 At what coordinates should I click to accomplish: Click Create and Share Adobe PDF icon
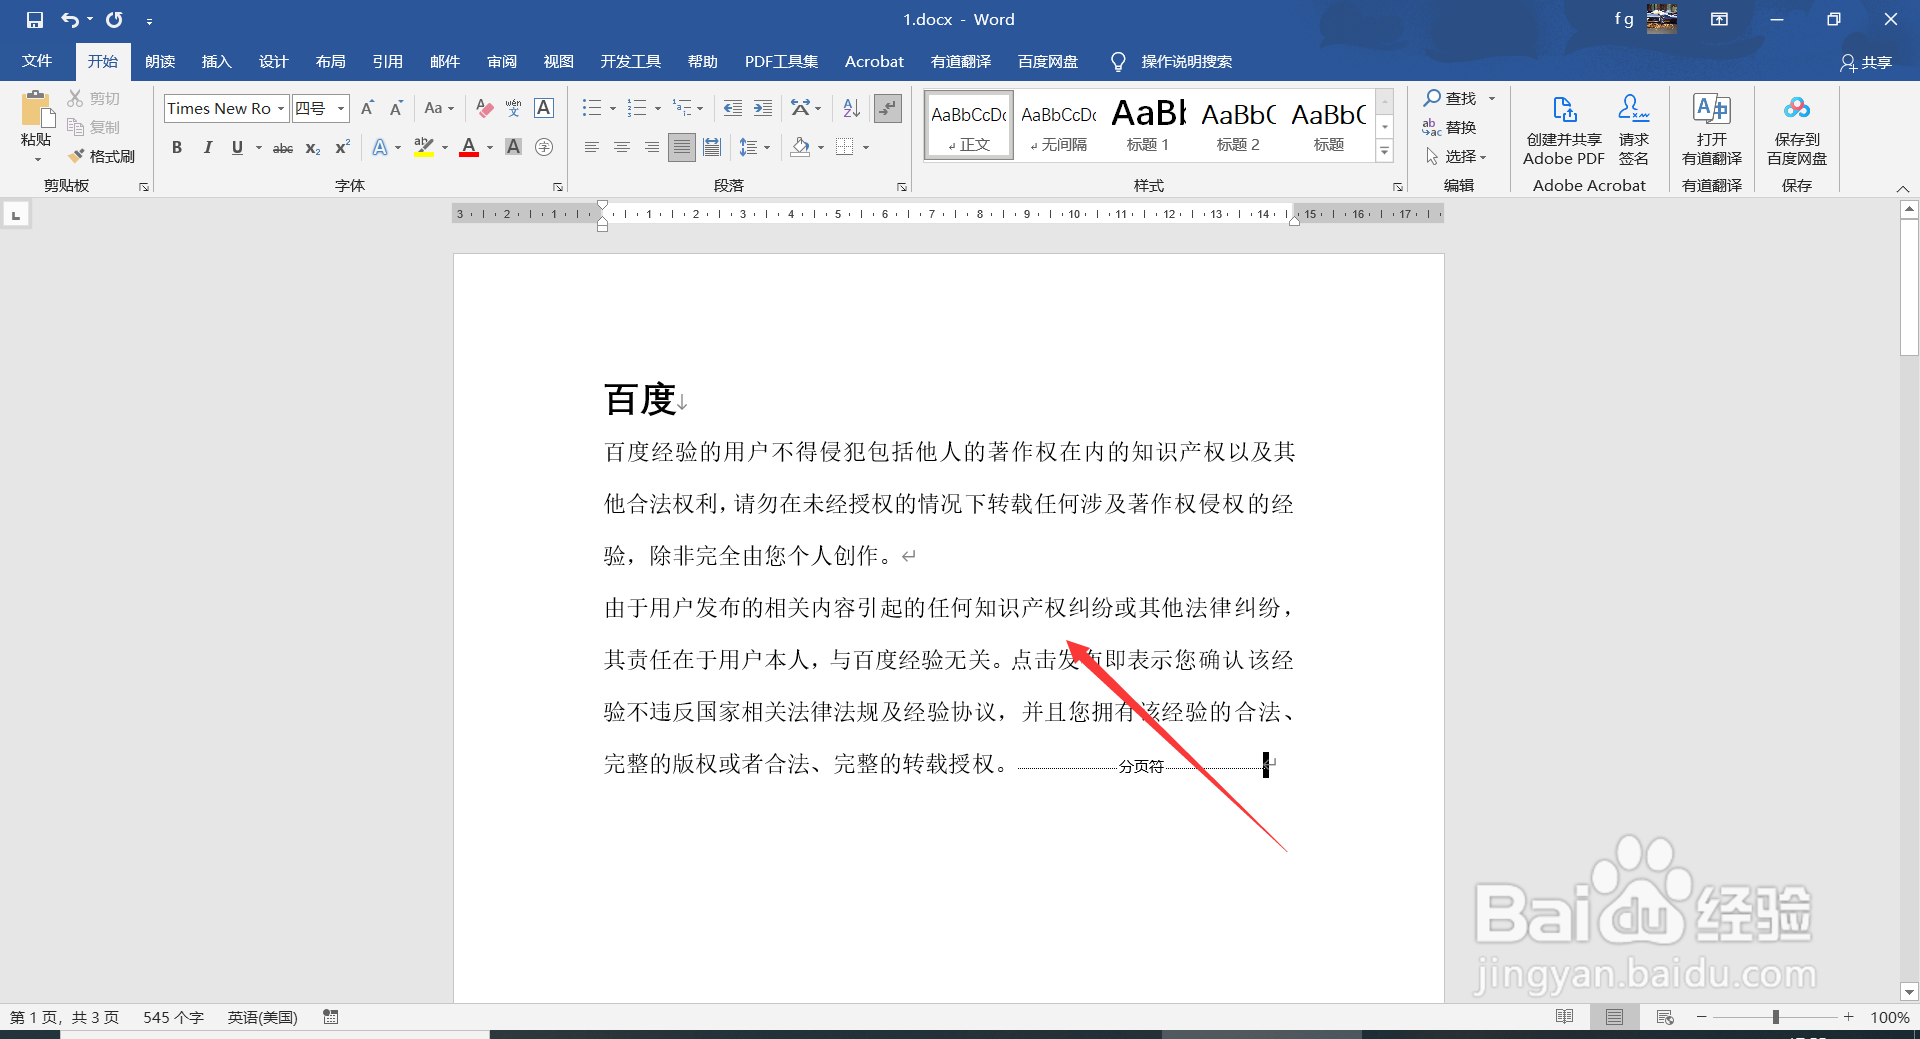[x=1564, y=128]
